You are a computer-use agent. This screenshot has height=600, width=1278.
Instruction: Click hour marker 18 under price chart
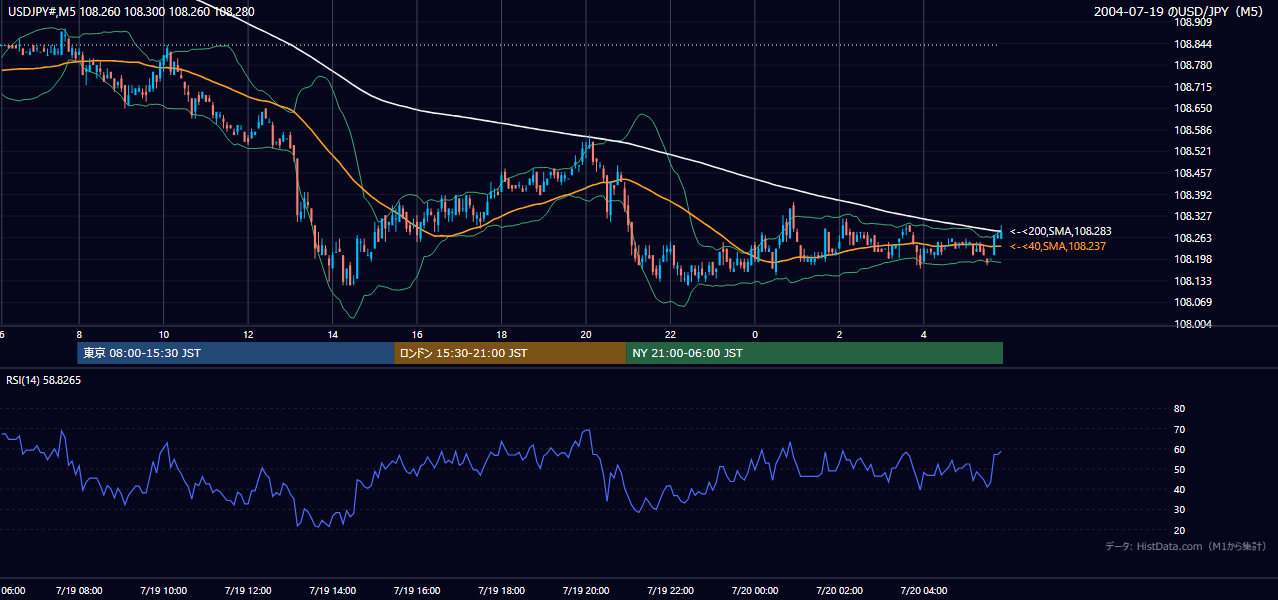501,334
